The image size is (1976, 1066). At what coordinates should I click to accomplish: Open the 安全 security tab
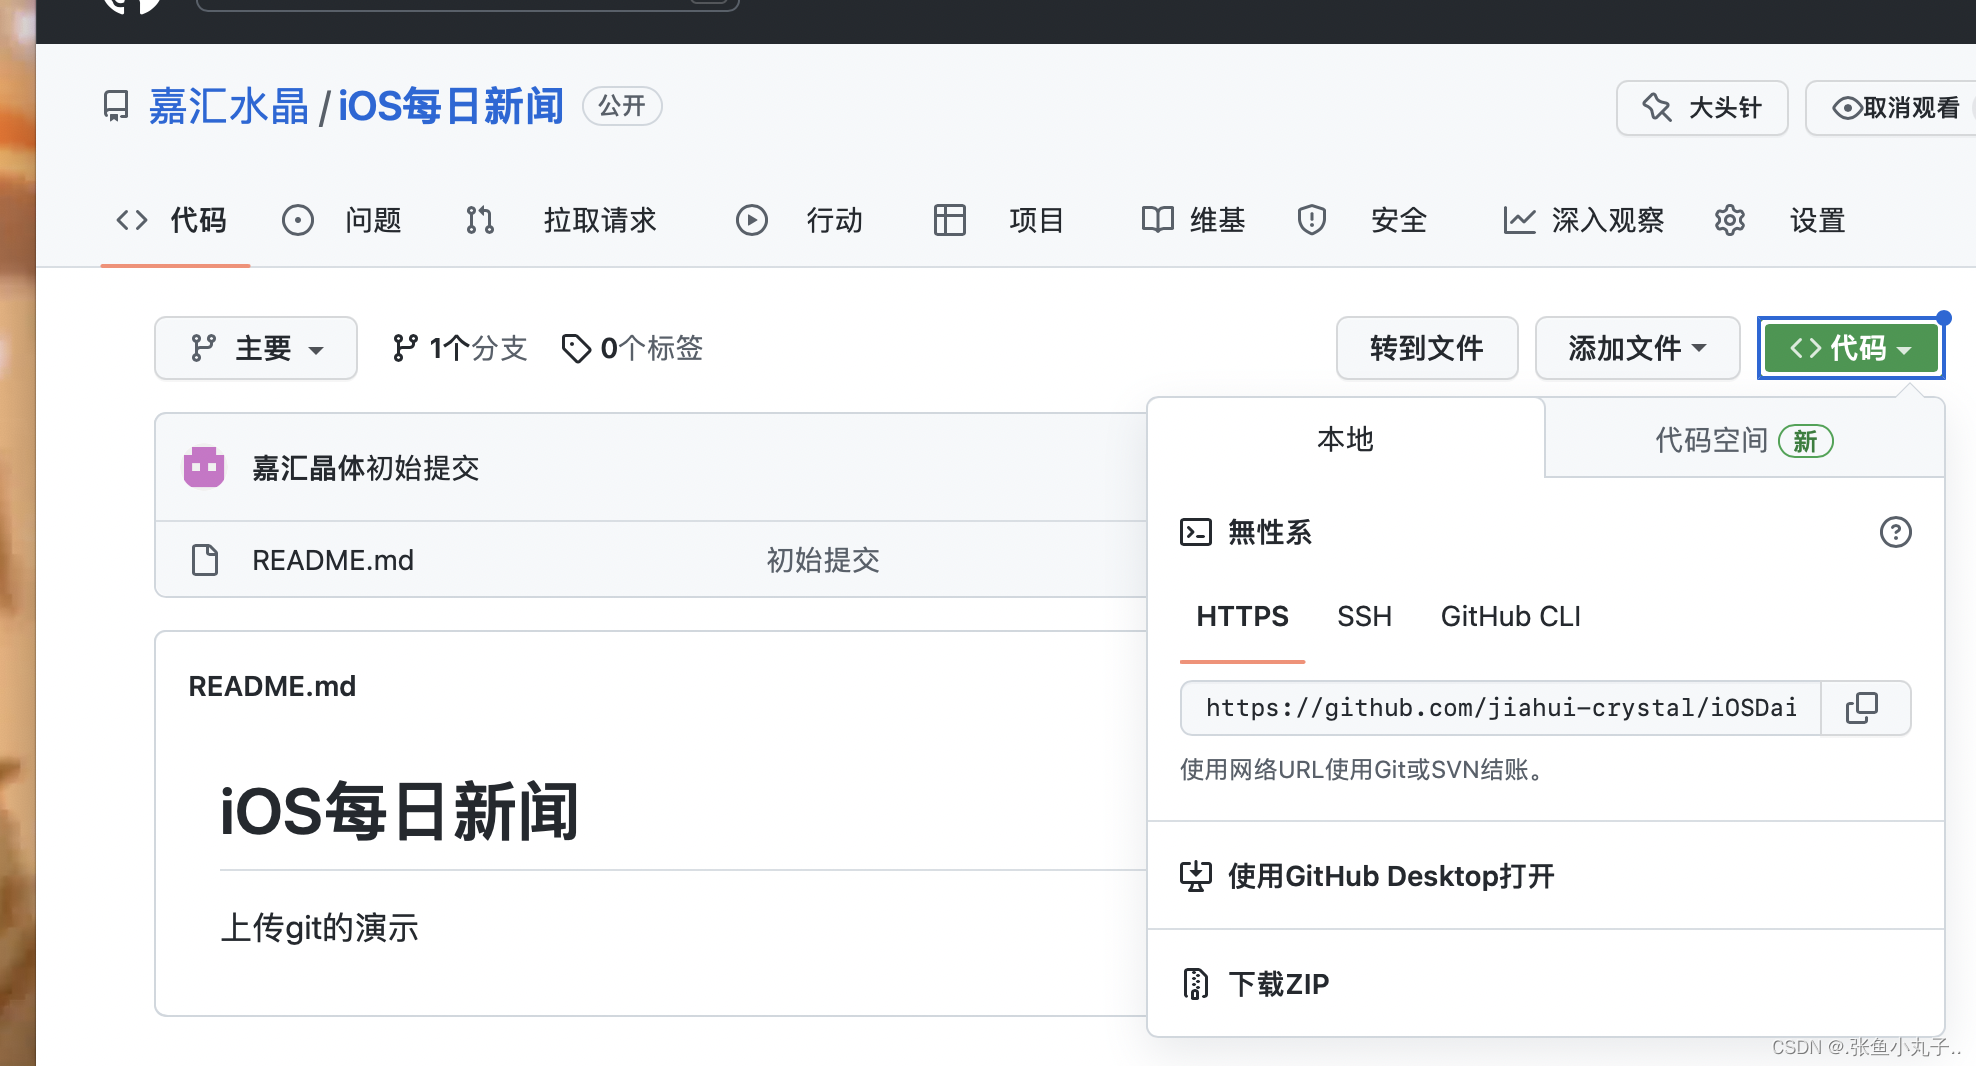pyautogui.click(x=1362, y=220)
